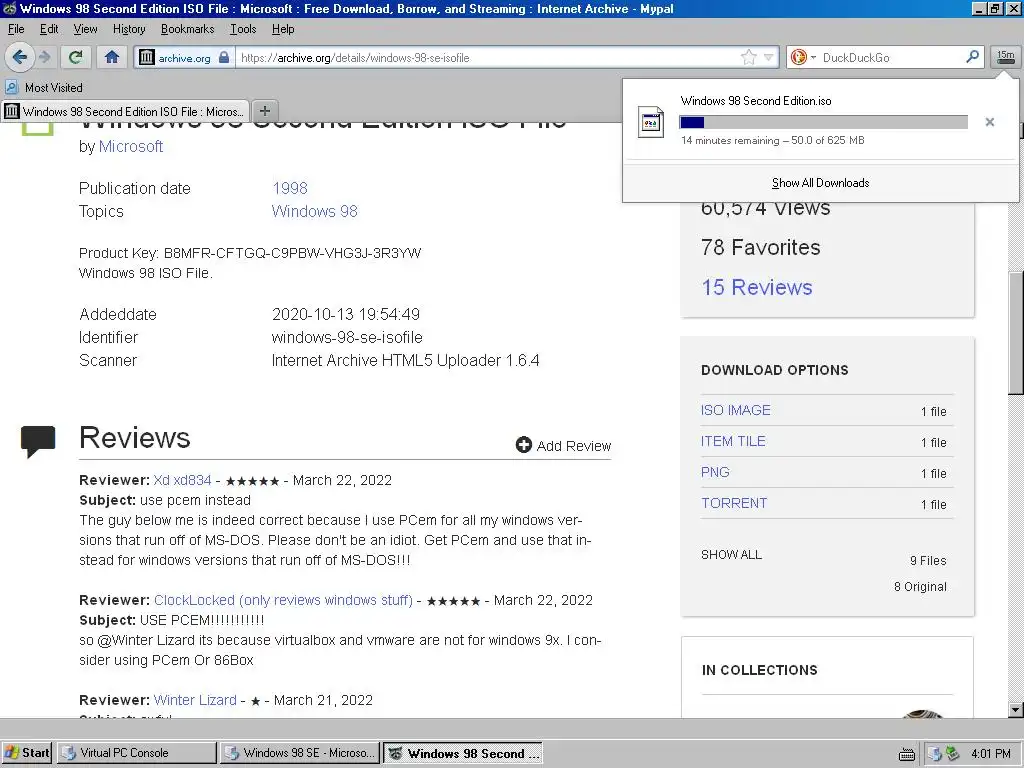1024x768 pixels.
Task: Open the DuckDuckGo search engine selector
Action: coord(803,57)
